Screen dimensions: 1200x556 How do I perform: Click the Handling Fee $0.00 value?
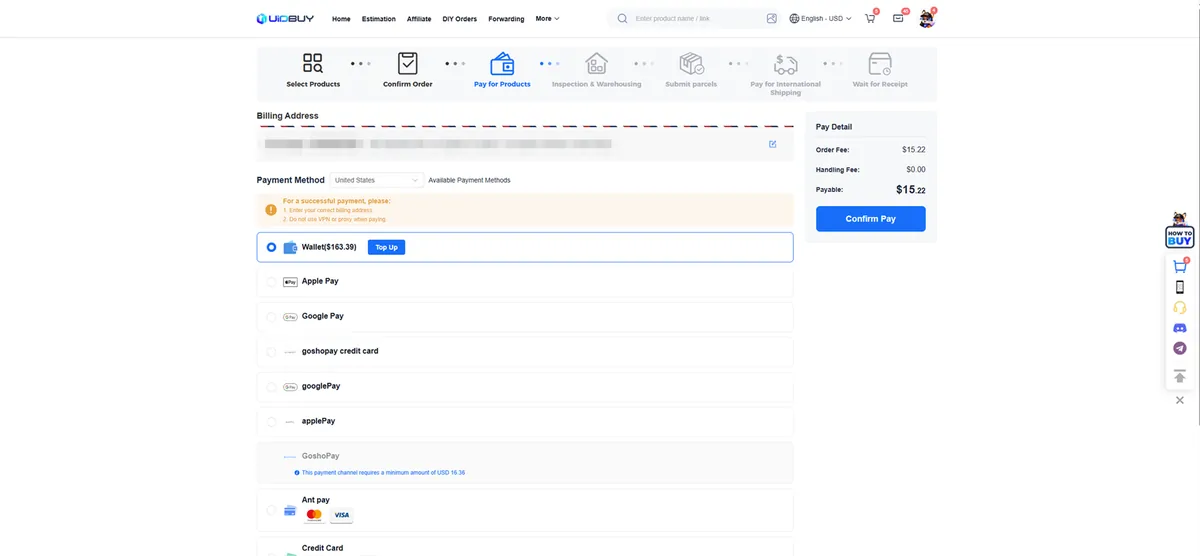[x=915, y=170]
